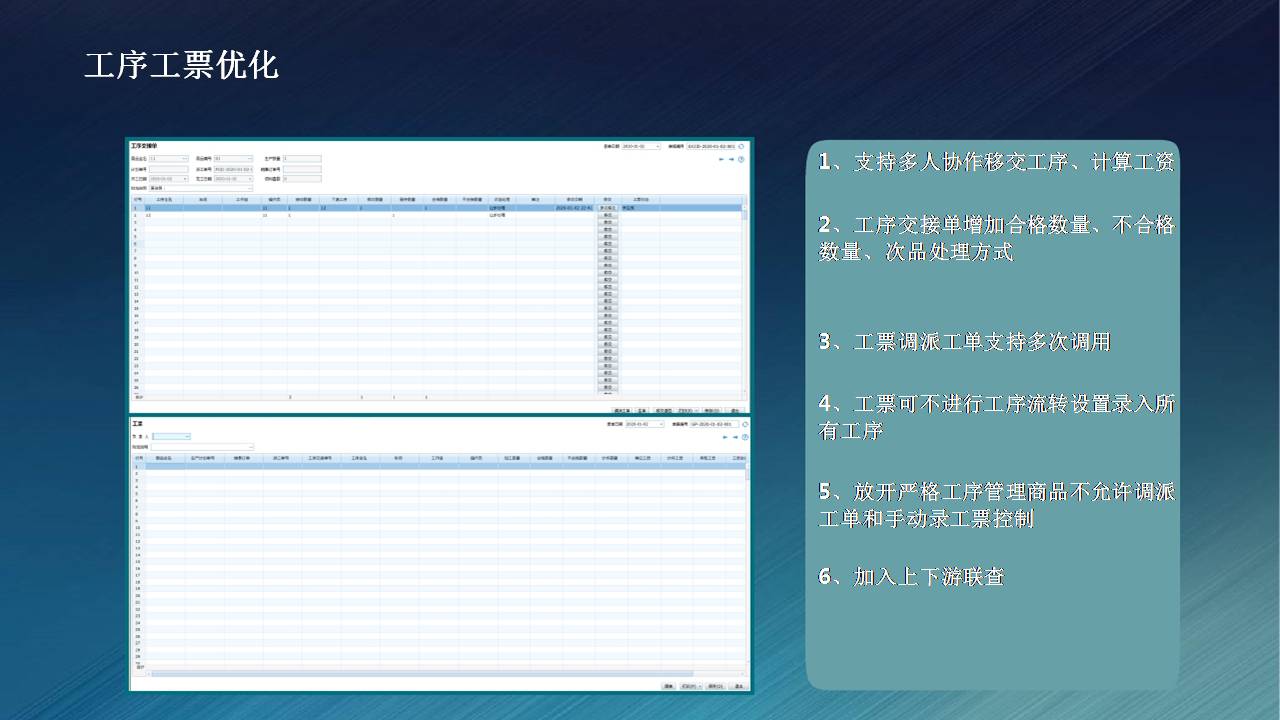Screen dimensions: 1280x720
Task: Expand 附加说明 dropdown in 工票 window
Action: [251, 447]
